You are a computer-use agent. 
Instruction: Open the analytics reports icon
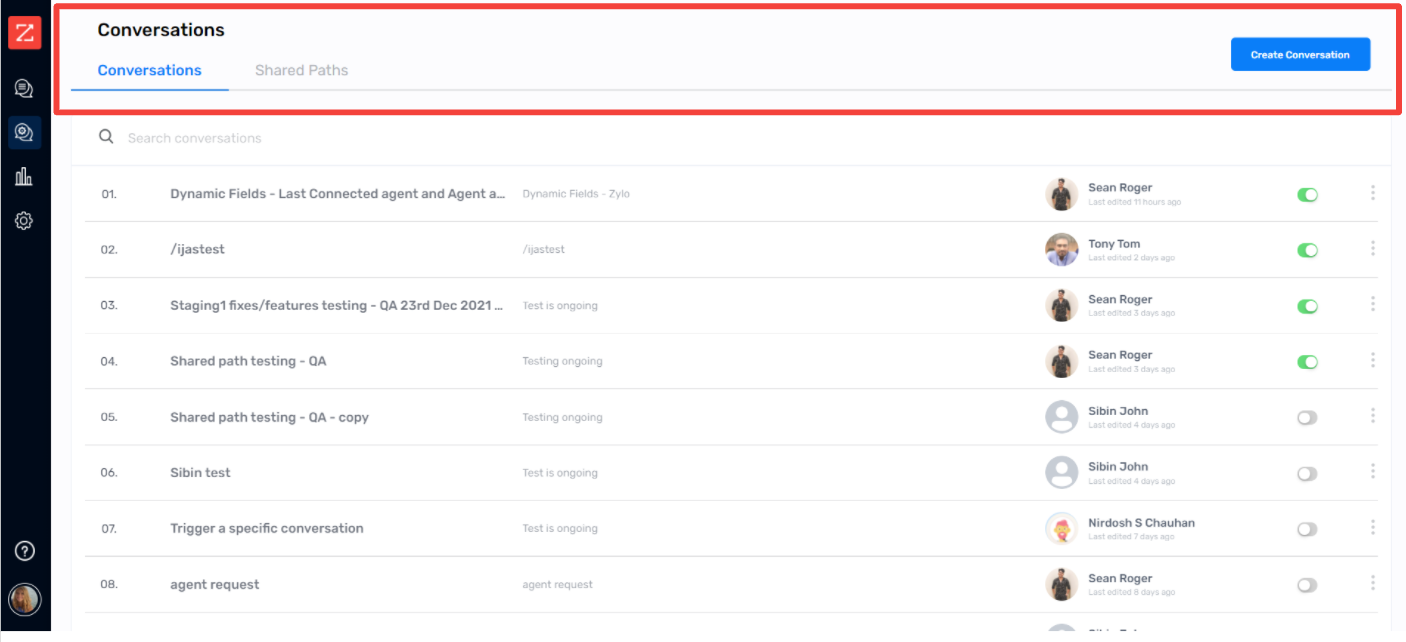[25, 176]
